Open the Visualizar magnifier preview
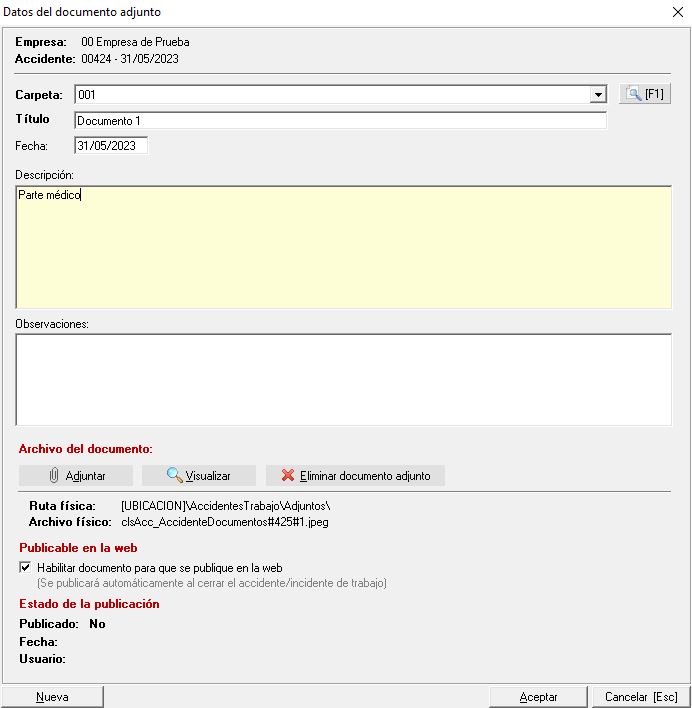This screenshot has height=708, width=692. tap(198, 476)
